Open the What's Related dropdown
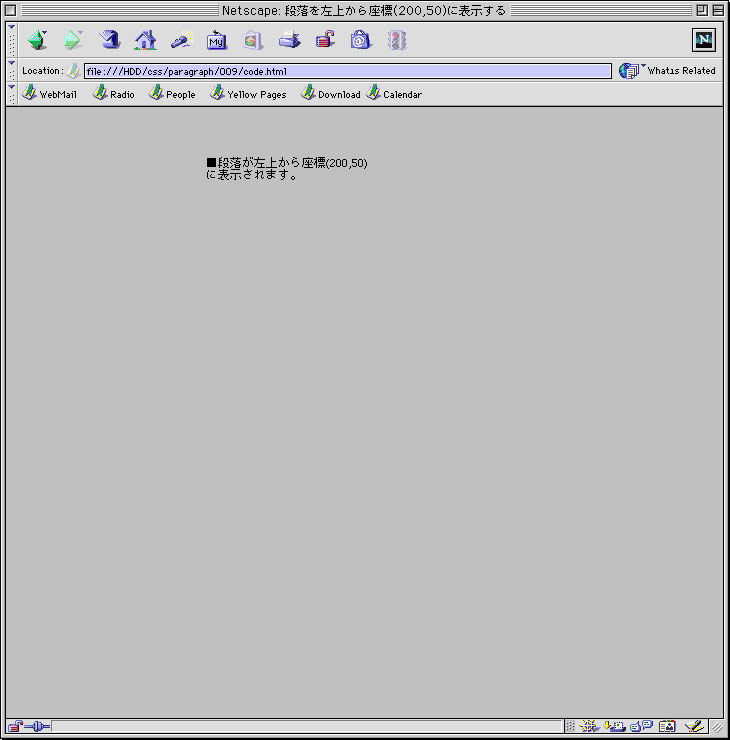This screenshot has width=730, height=740. pos(668,71)
